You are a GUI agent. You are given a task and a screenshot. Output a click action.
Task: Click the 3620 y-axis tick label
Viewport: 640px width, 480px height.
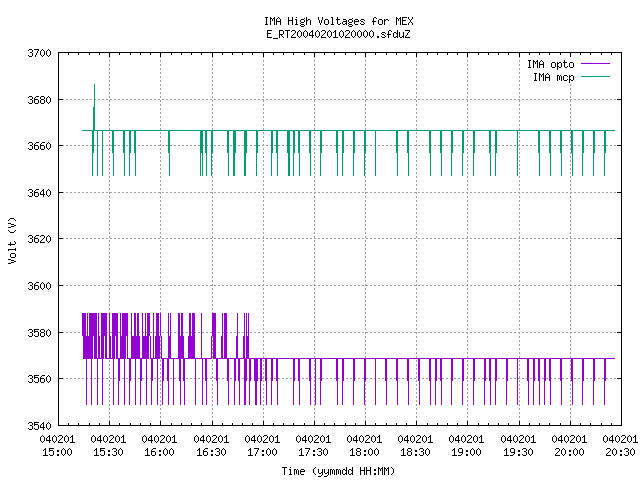click(x=40, y=239)
